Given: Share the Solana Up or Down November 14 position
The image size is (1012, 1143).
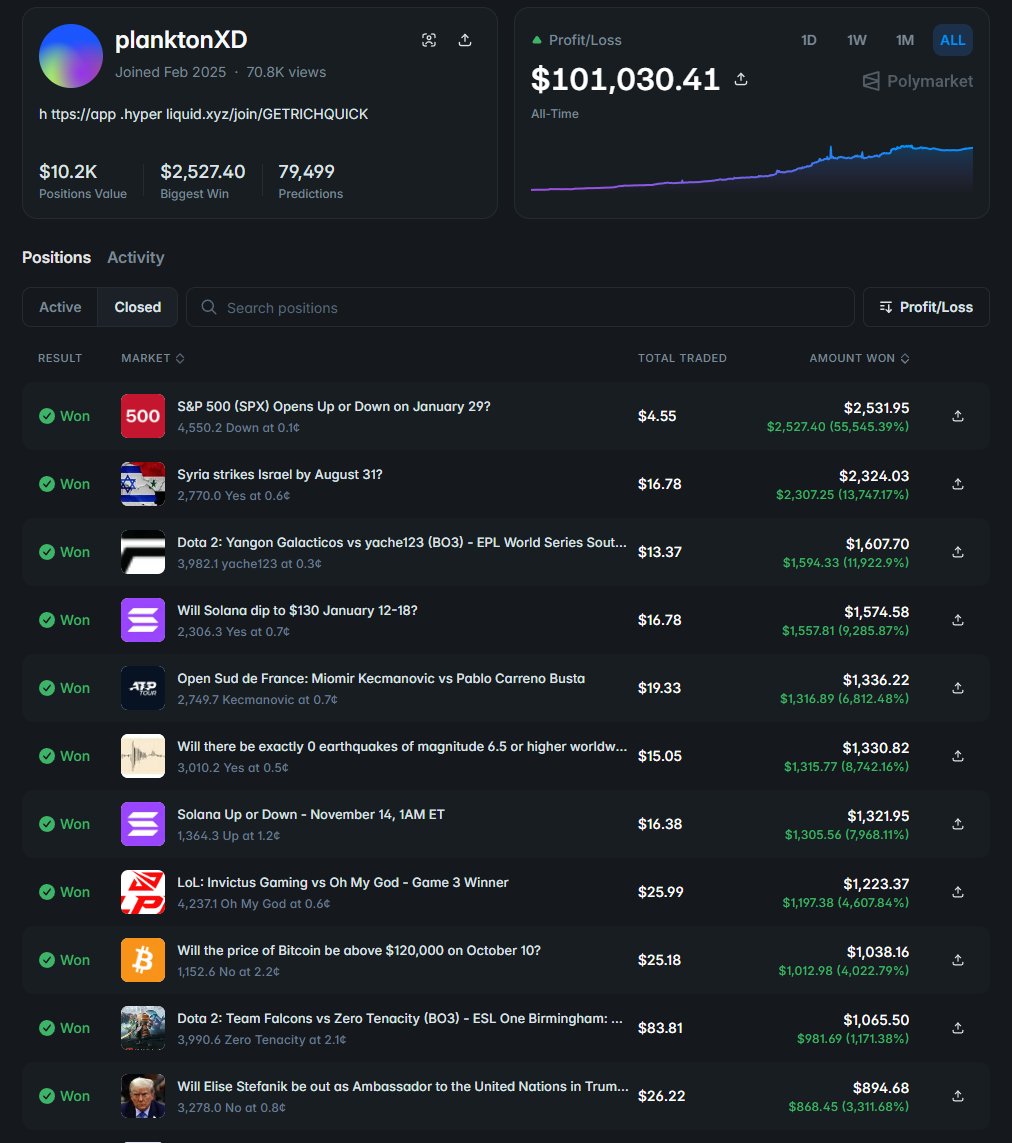Looking at the screenshot, I should (x=958, y=824).
